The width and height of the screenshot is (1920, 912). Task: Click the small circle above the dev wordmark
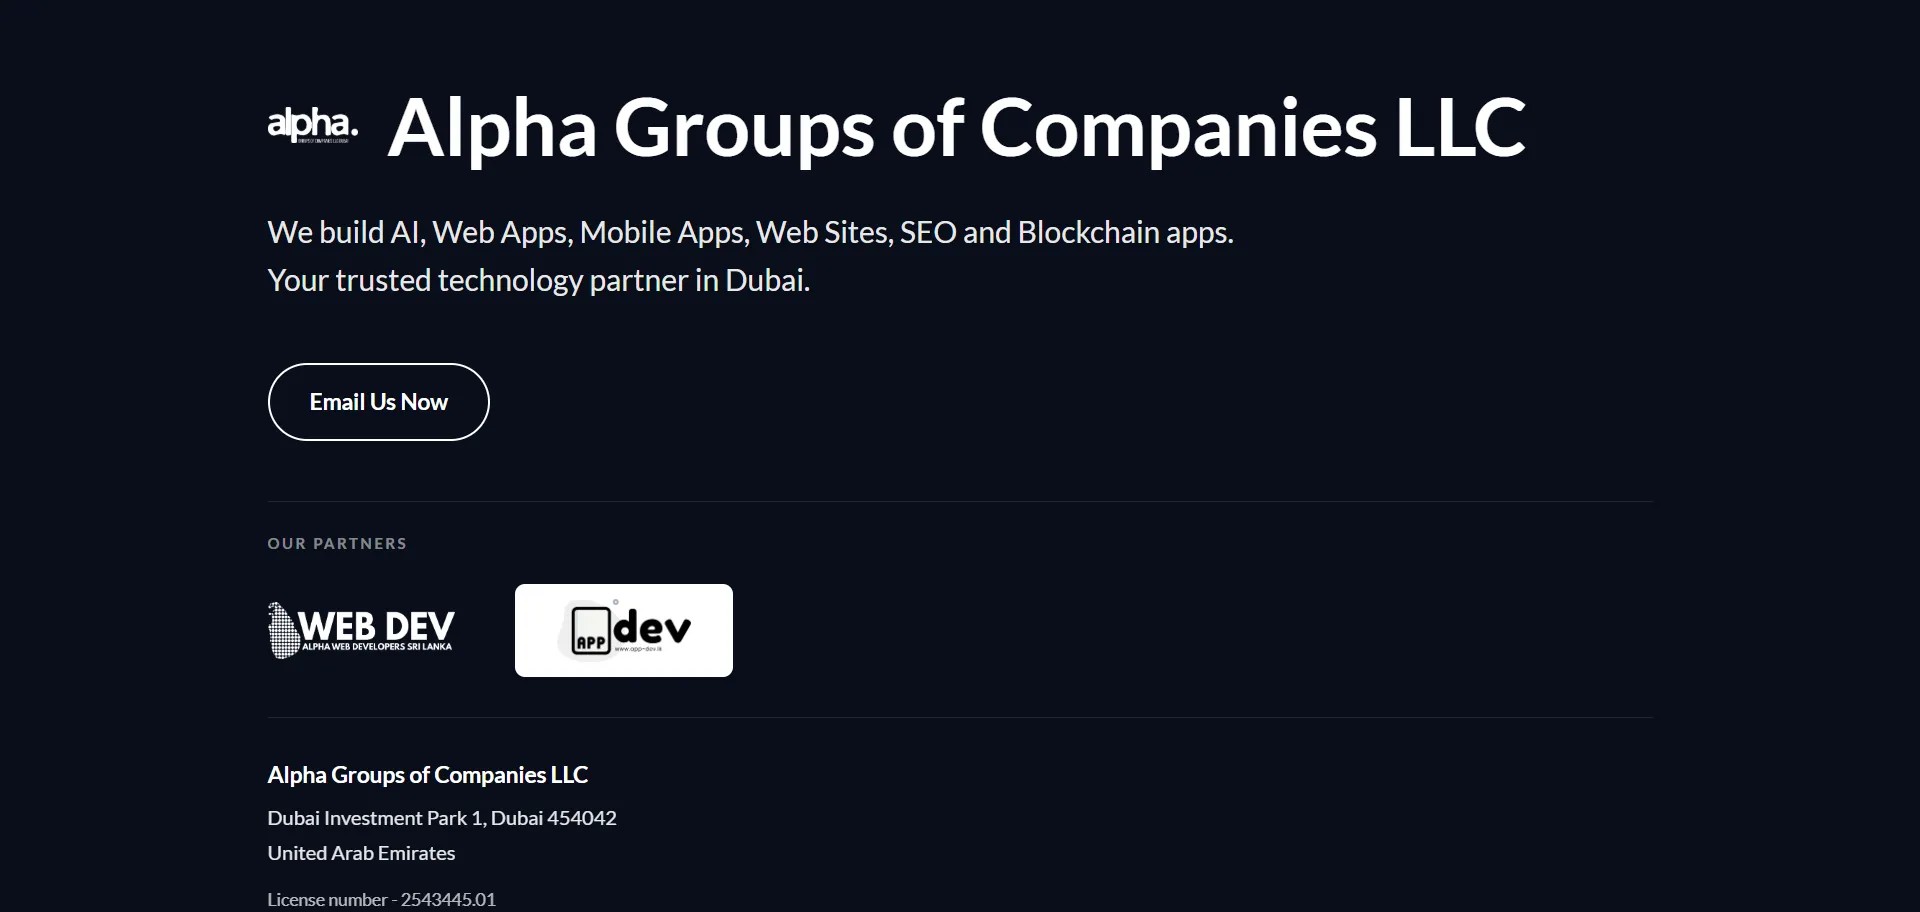coord(615,602)
